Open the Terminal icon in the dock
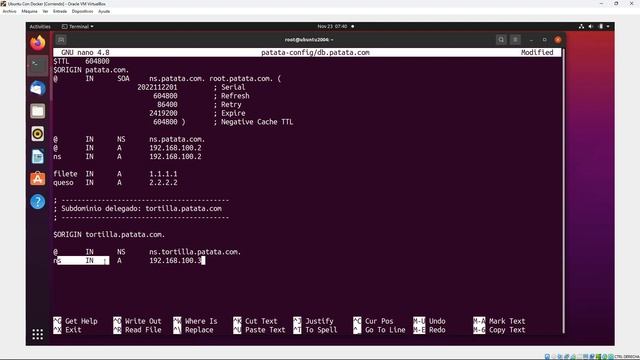The height and width of the screenshot is (360, 640). (x=38, y=65)
